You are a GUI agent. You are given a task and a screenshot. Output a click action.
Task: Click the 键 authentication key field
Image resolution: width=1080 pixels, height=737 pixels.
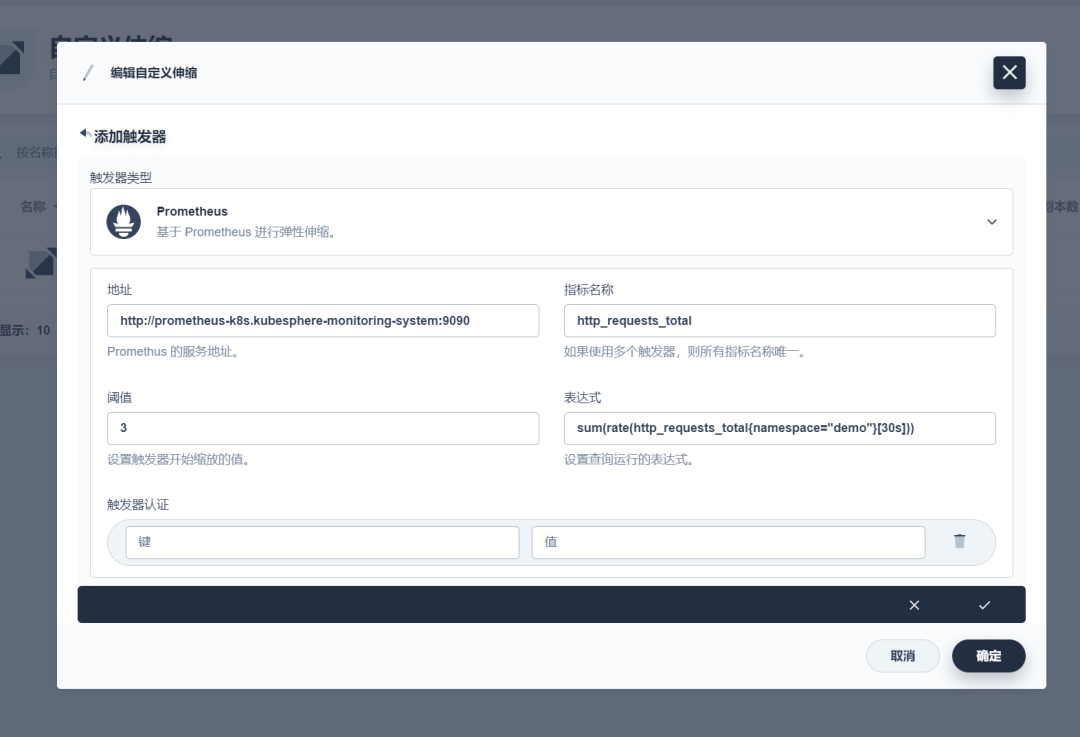tap(322, 542)
